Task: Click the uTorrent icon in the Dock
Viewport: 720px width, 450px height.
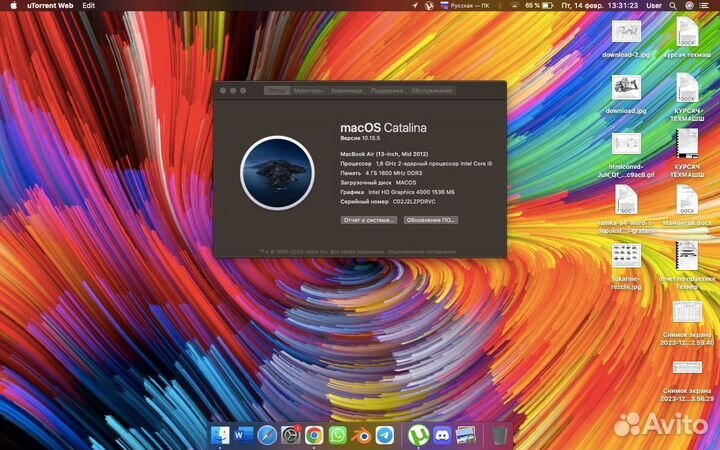Action: click(x=418, y=435)
